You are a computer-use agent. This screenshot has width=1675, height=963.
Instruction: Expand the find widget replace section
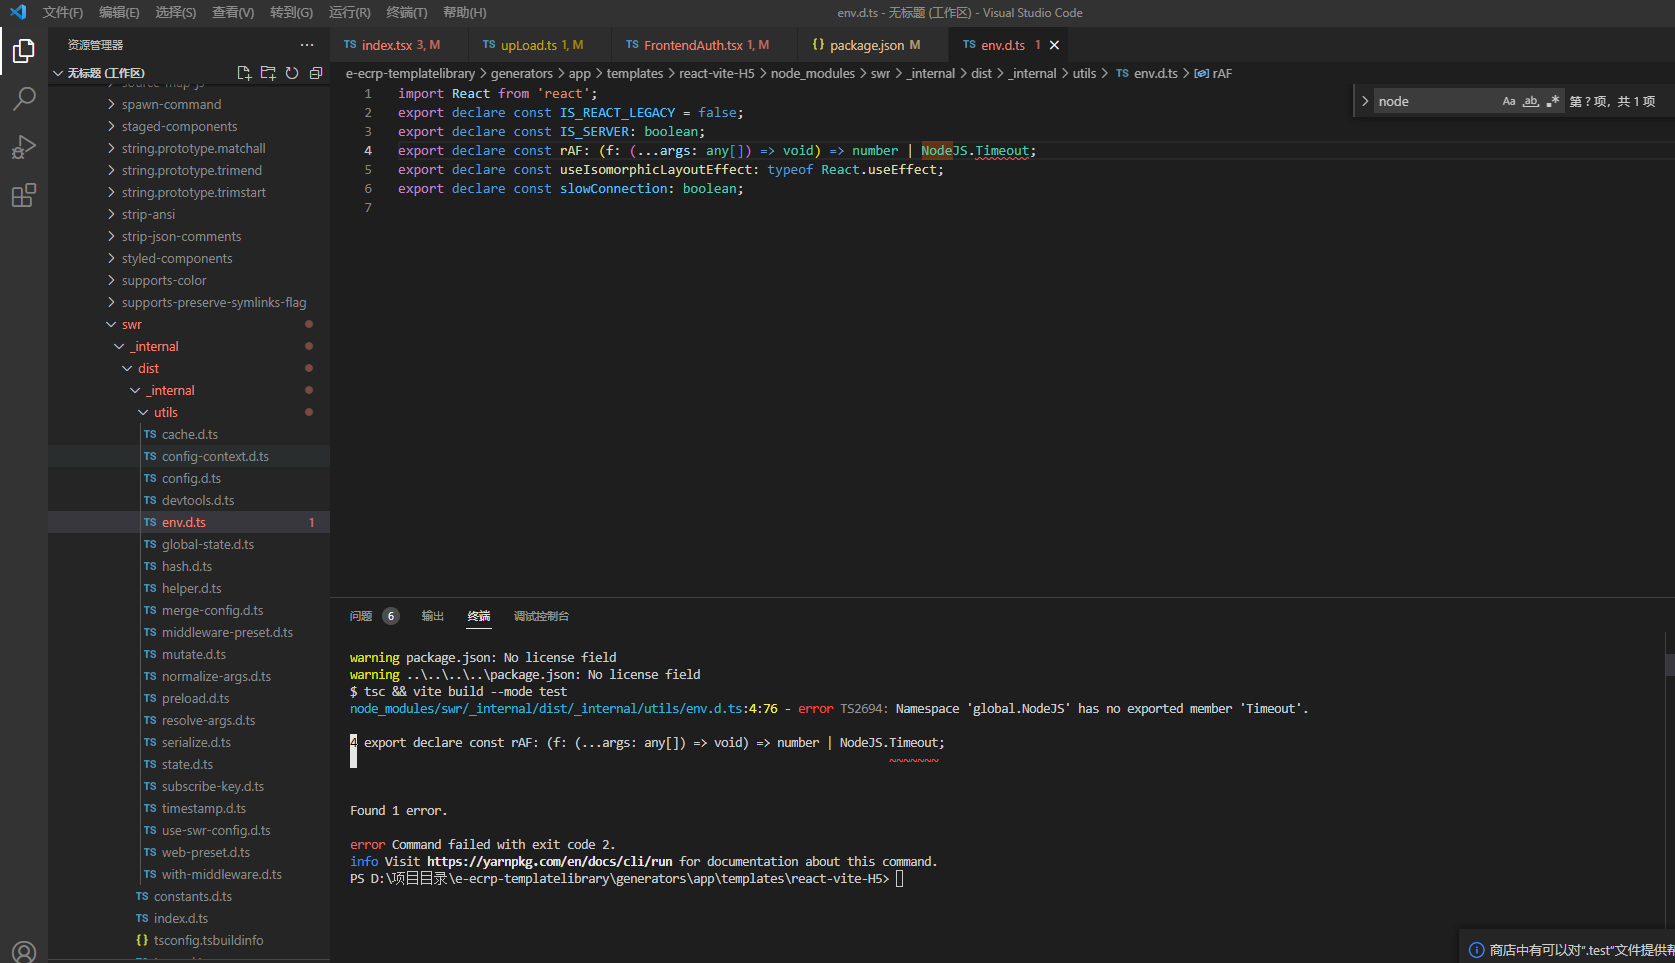[x=1365, y=100]
